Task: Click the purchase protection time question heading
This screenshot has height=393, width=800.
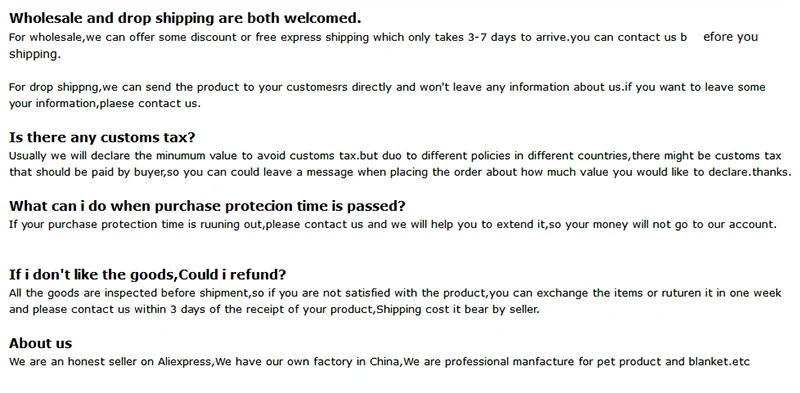Action: click(207, 206)
